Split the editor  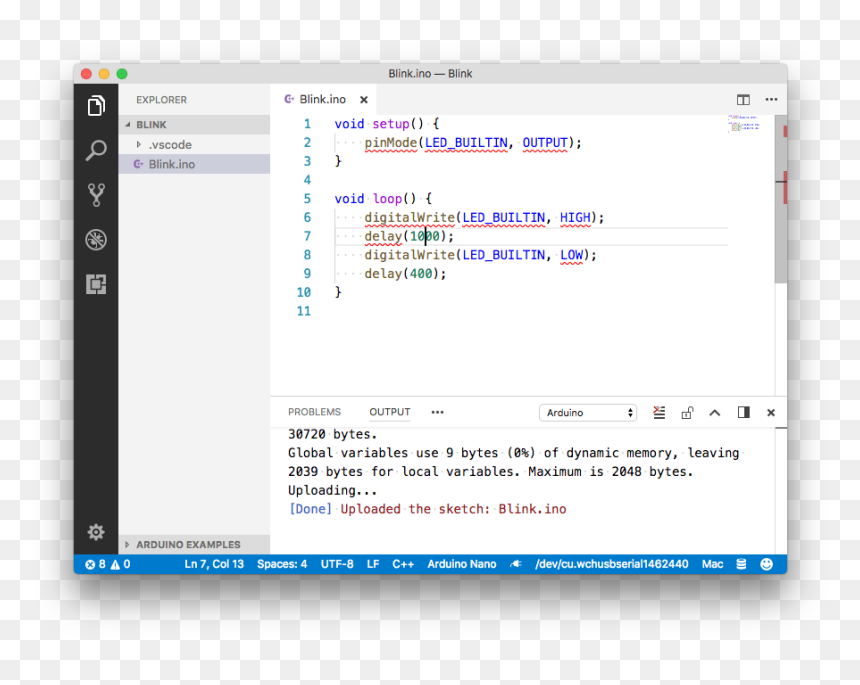coord(743,100)
